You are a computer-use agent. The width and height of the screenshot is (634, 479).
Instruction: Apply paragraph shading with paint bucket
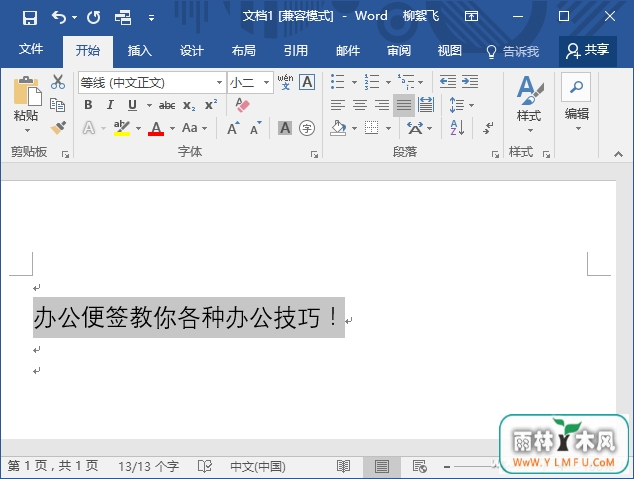pyautogui.click(x=338, y=128)
